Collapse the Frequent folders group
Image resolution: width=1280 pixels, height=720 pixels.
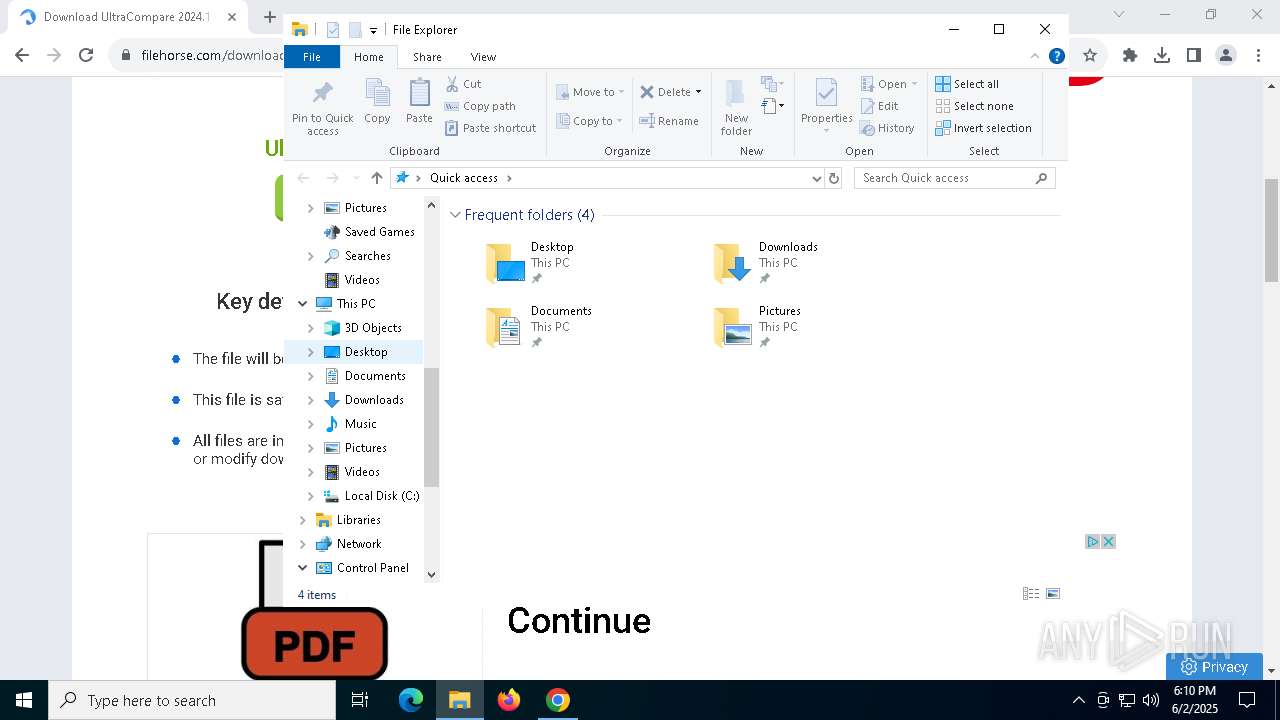[455, 215]
